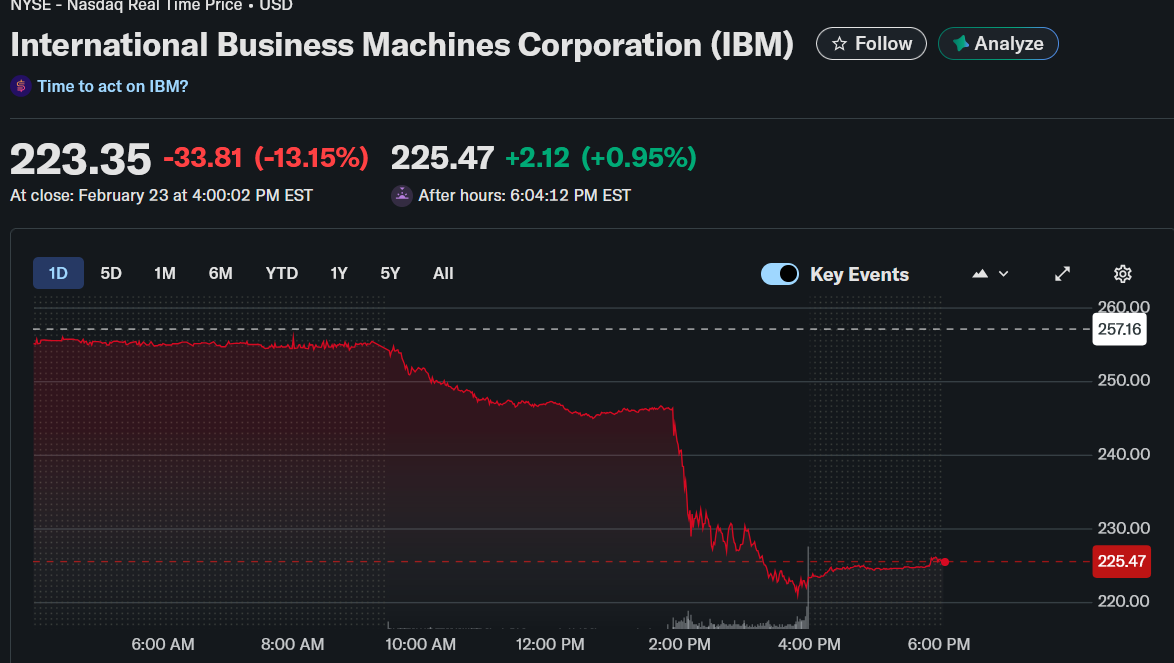Select the 5Y time range

coord(390,273)
